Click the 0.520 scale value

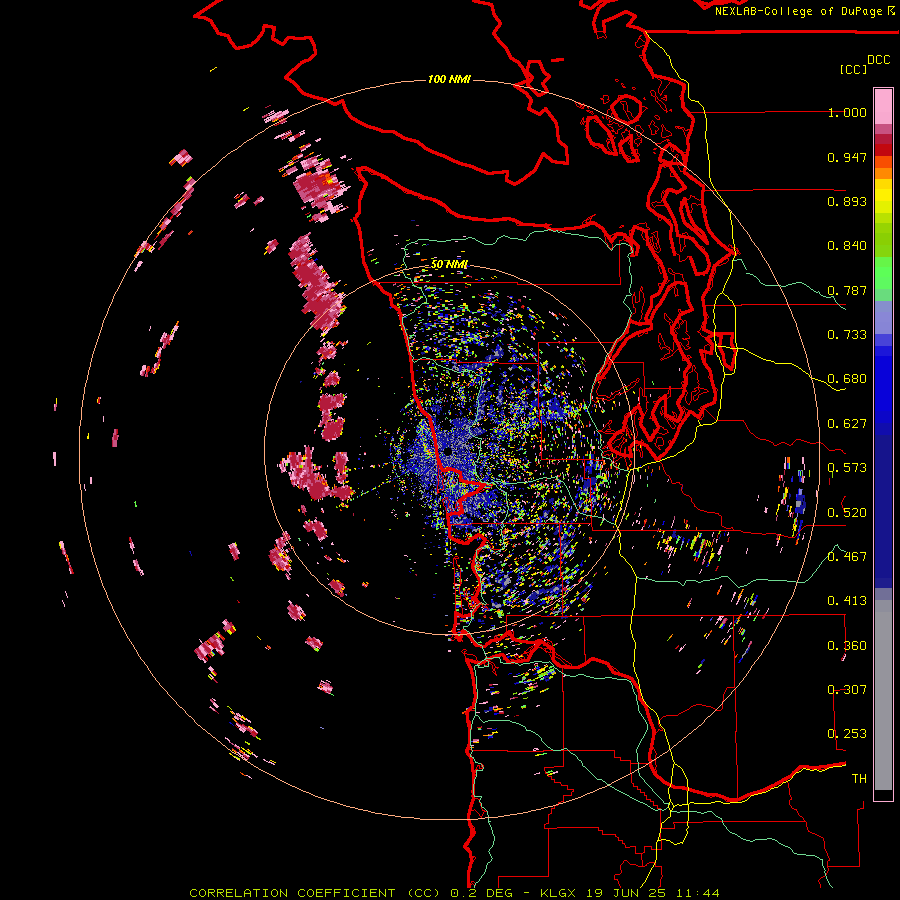(x=847, y=513)
